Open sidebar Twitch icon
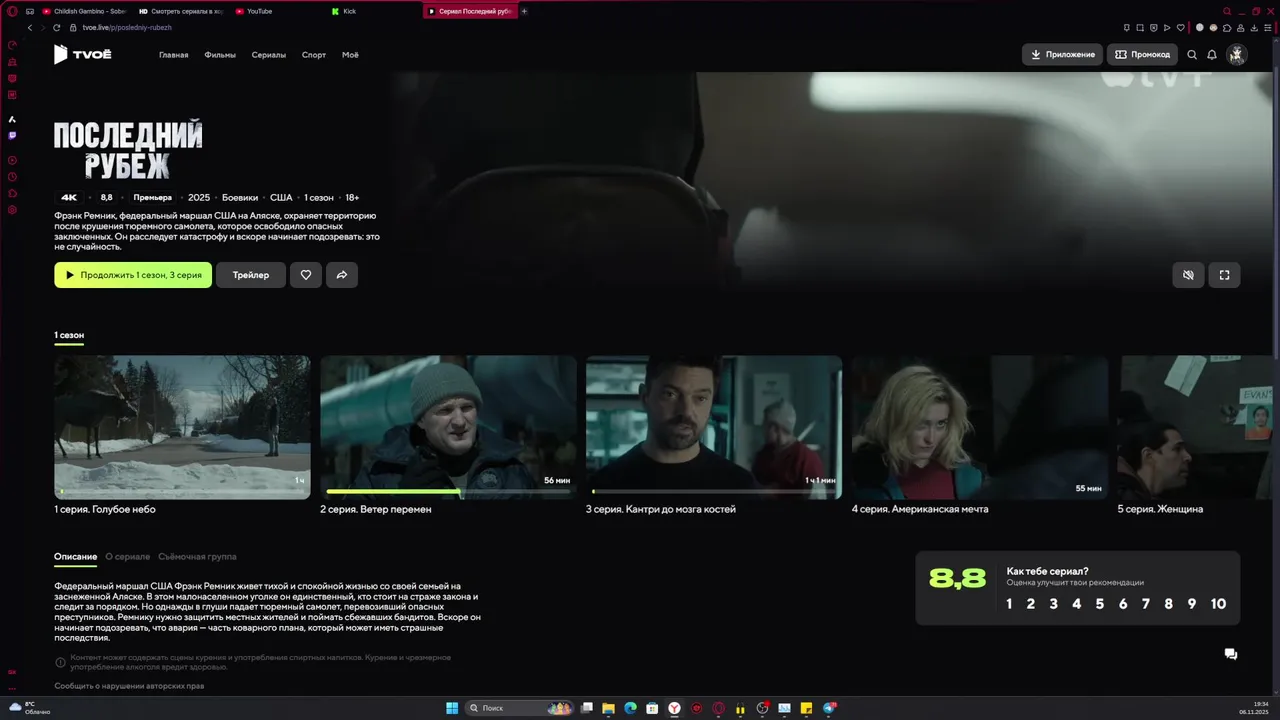Screen dimensions: 1280x720 click(12, 135)
